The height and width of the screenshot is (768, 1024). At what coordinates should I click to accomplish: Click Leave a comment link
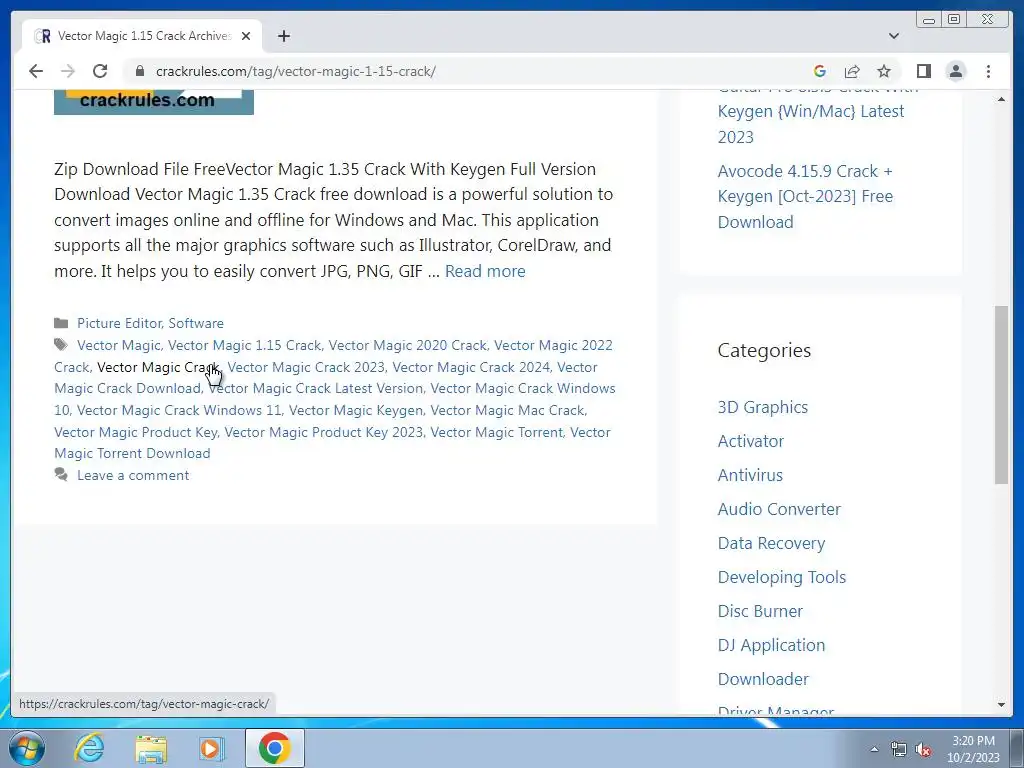click(133, 475)
